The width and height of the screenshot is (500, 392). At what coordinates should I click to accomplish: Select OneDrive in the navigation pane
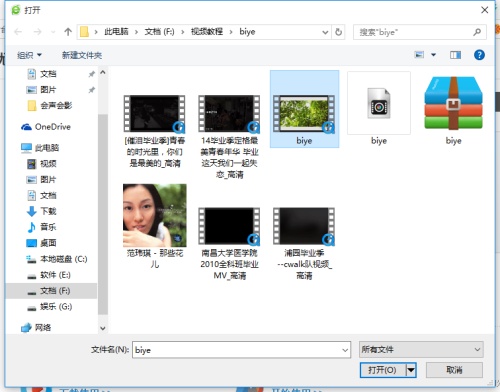tap(52, 127)
